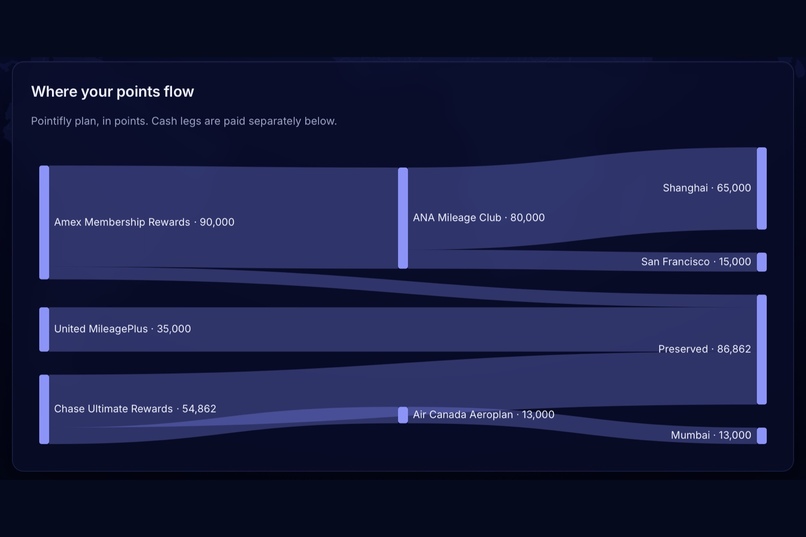Click the United MileagePlus node bar

tap(44, 329)
